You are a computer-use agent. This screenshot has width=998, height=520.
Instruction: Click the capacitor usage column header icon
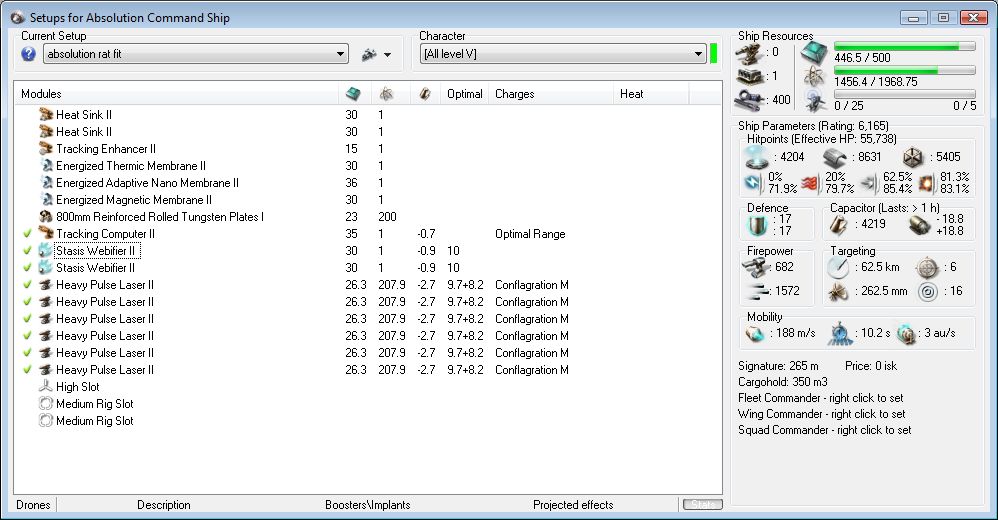425,94
